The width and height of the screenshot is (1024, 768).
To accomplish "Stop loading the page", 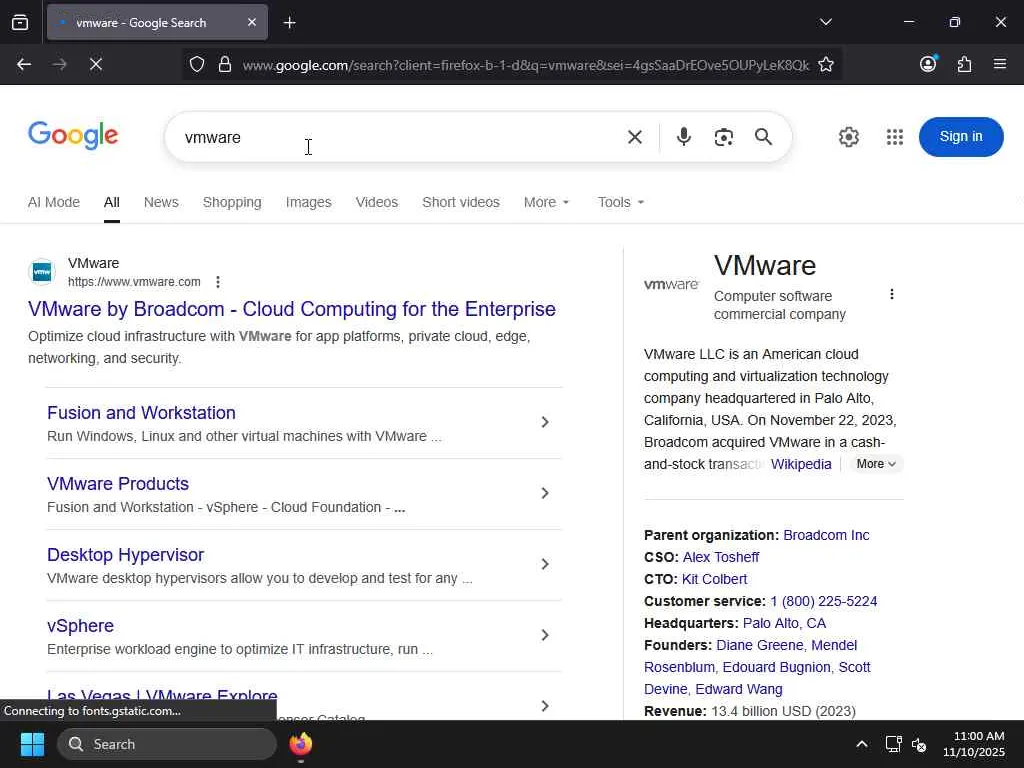I will click(96, 64).
